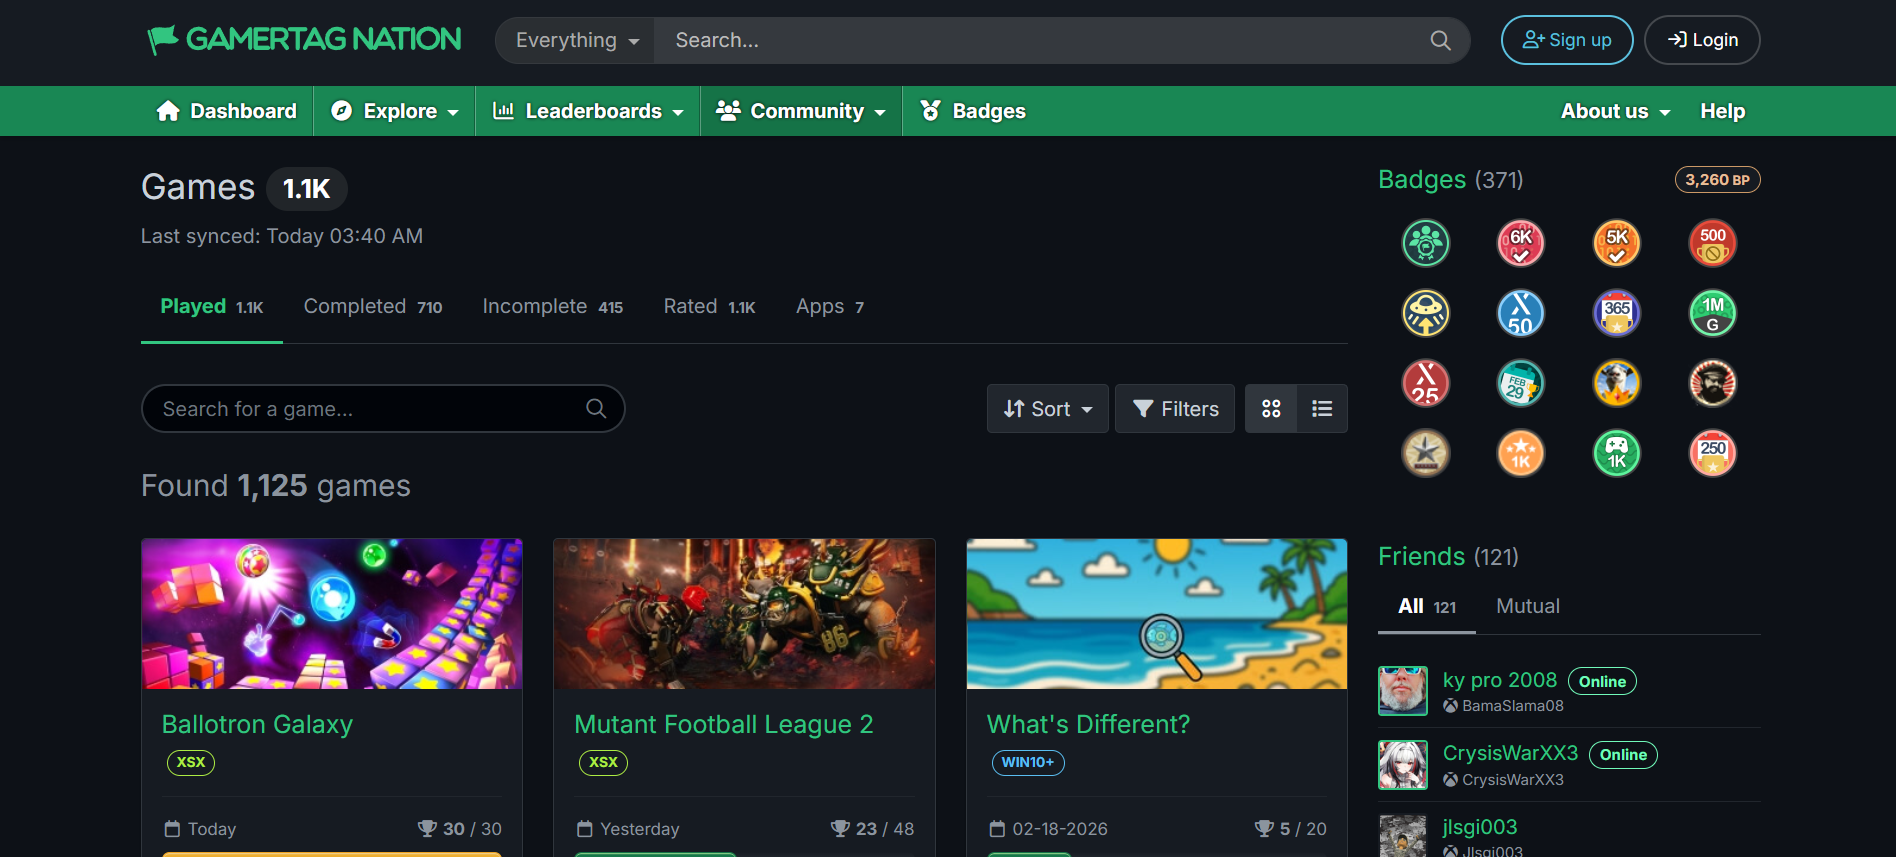The width and height of the screenshot is (1896, 857).
Task: Select the Rated tab
Action: point(710,307)
